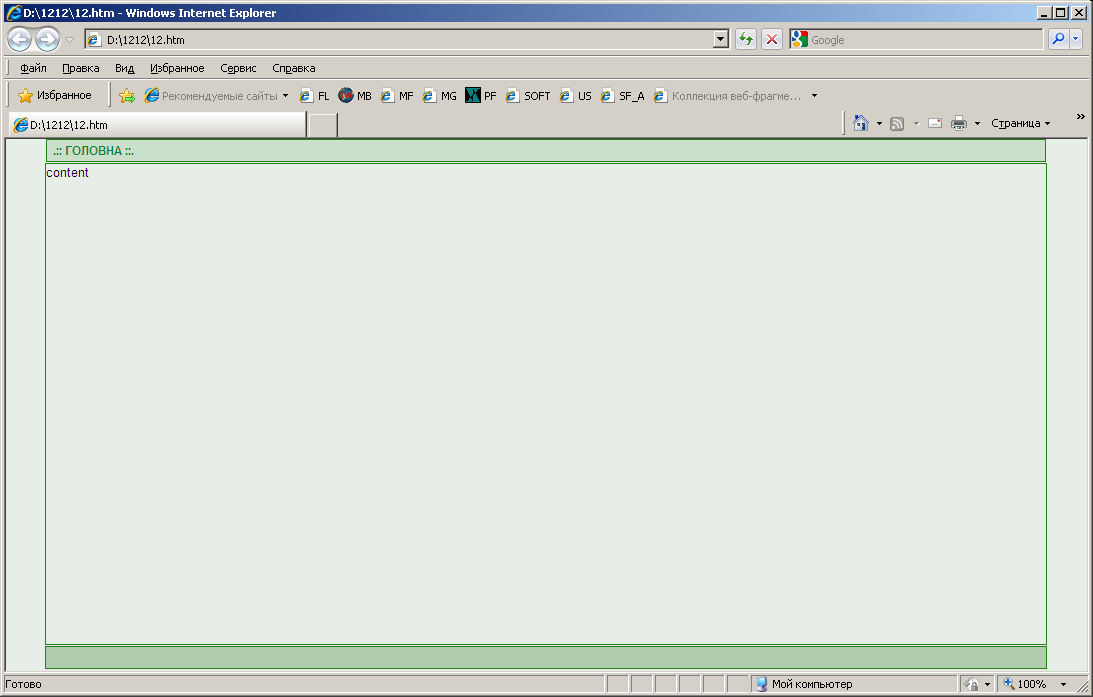Select the D:\1212\12.htm tab
The height and width of the screenshot is (697, 1093).
click(x=157, y=125)
